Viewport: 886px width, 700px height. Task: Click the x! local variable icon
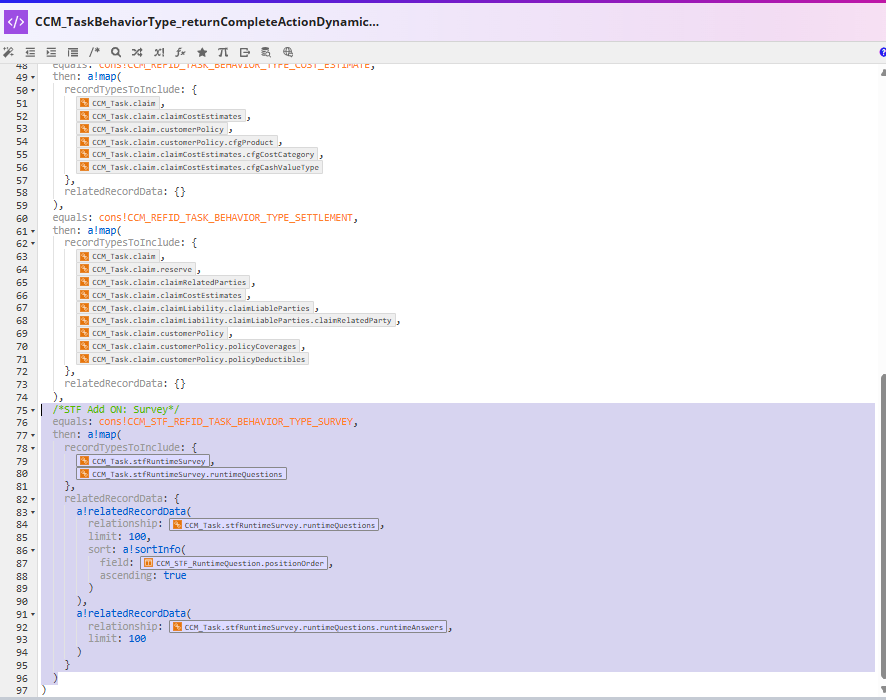[x=159, y=53]
